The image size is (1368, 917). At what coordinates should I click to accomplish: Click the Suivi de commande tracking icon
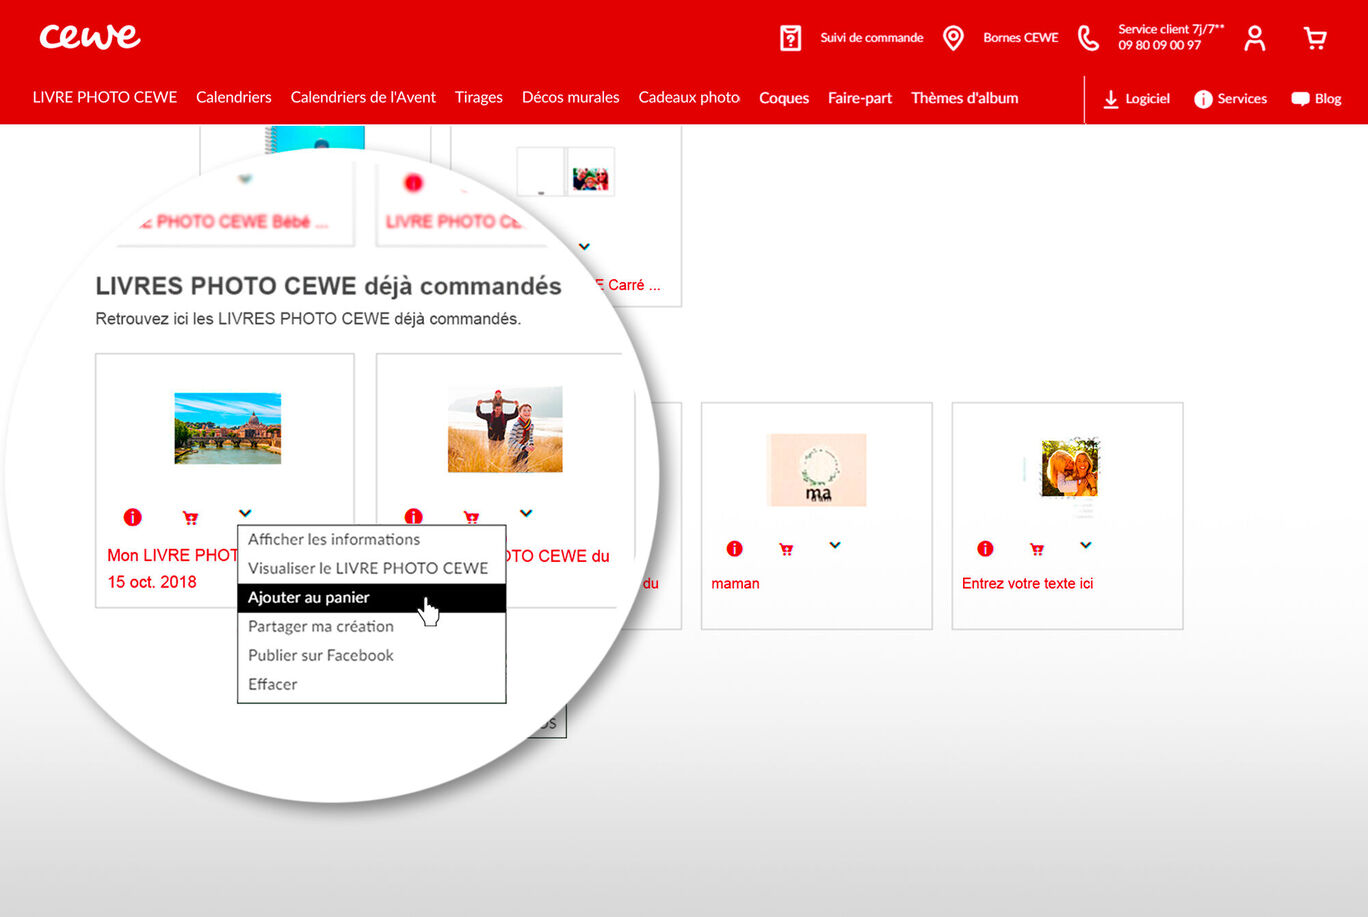791,36
